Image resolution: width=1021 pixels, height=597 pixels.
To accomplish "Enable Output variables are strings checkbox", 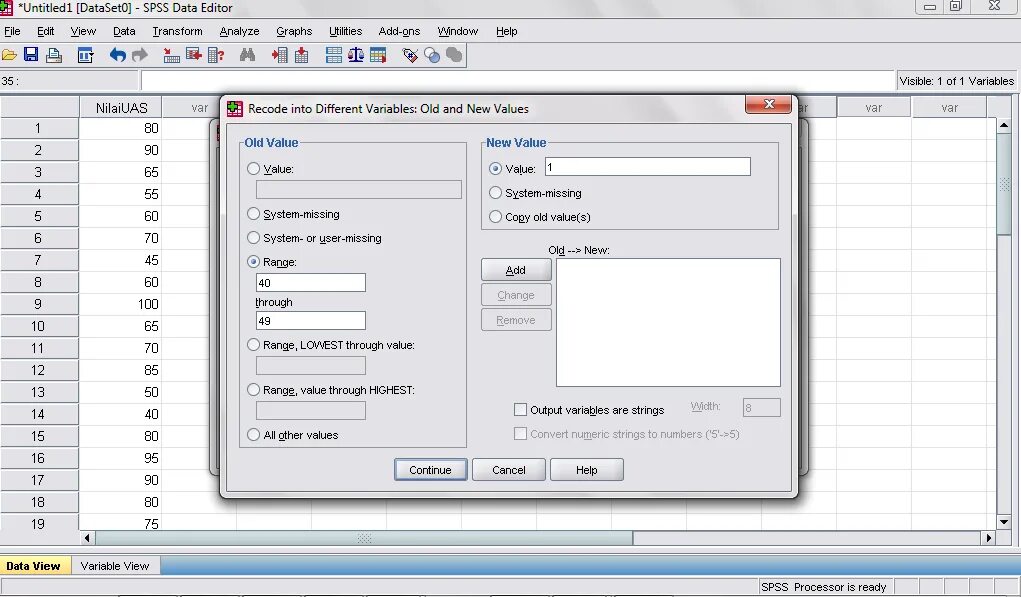I will tap(520, 410).
